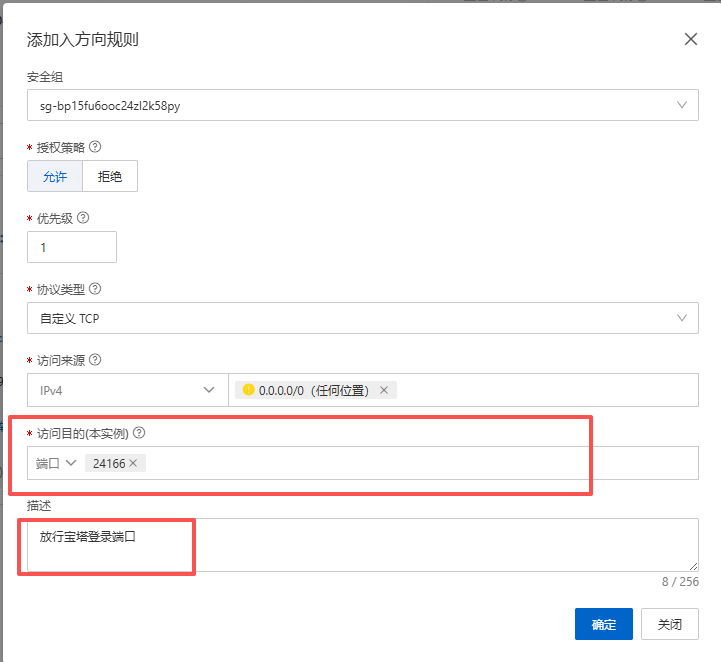Click help icon next to 优先级
This screenshot has width=721, height=662.
tap(83, 218)
